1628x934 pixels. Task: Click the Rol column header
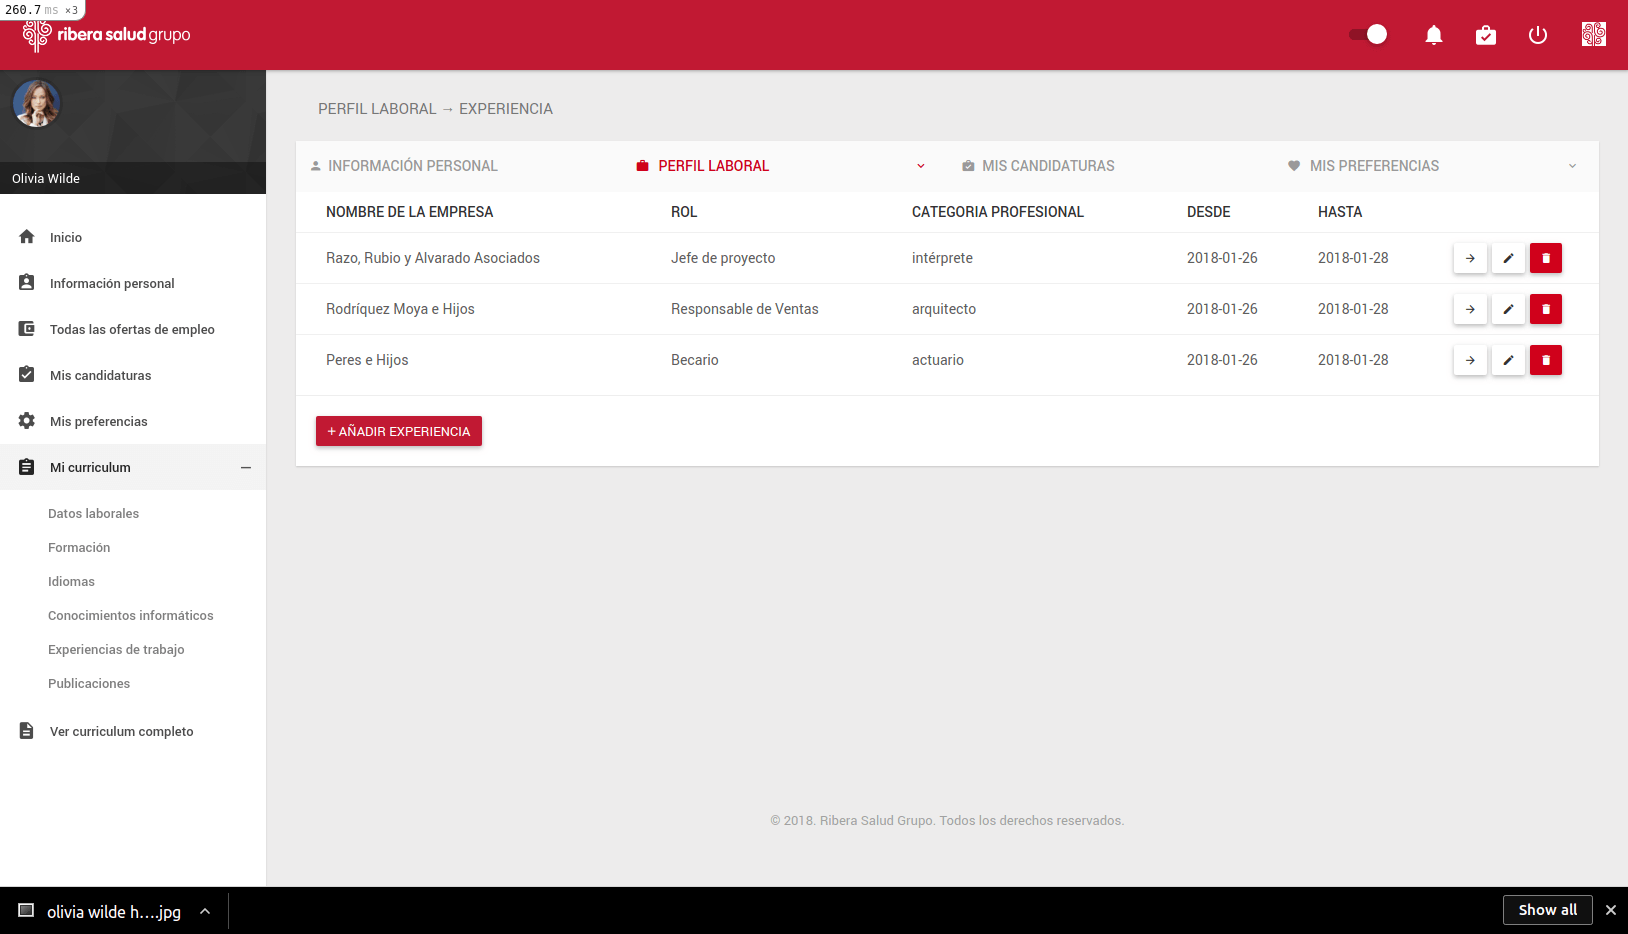(684, 212)
